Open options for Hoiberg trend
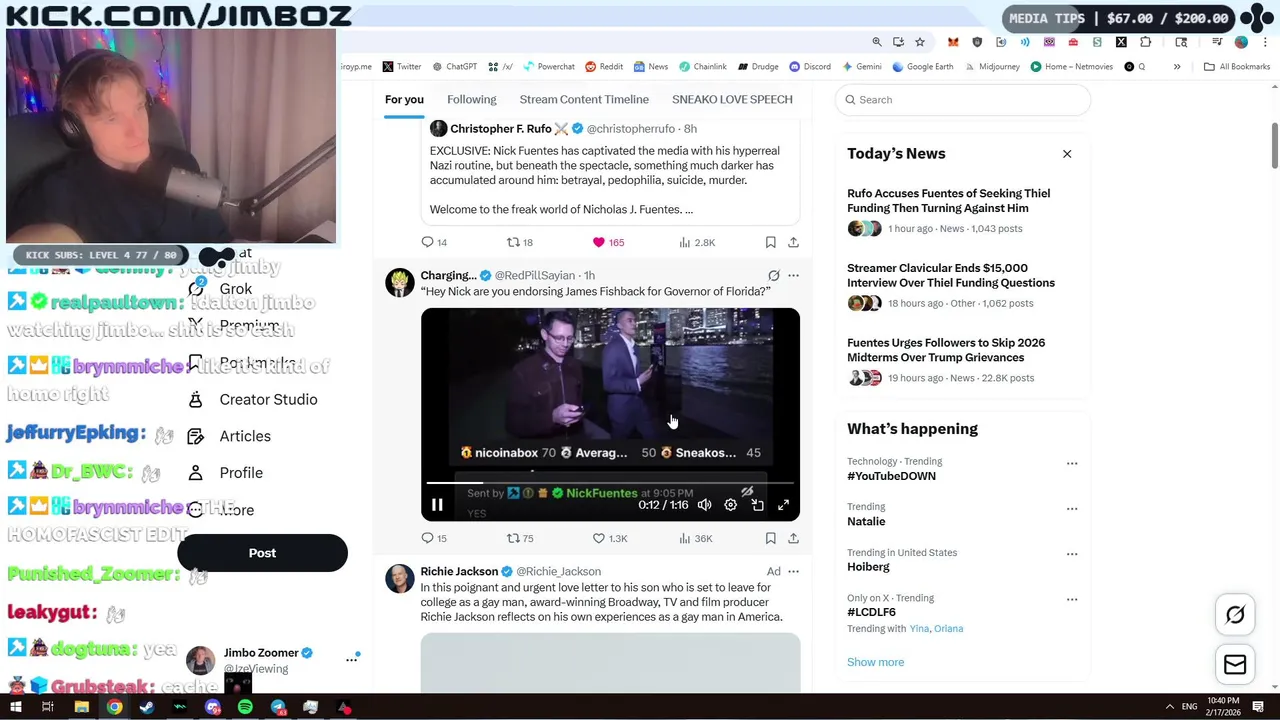 click(x=1072, y=554)
